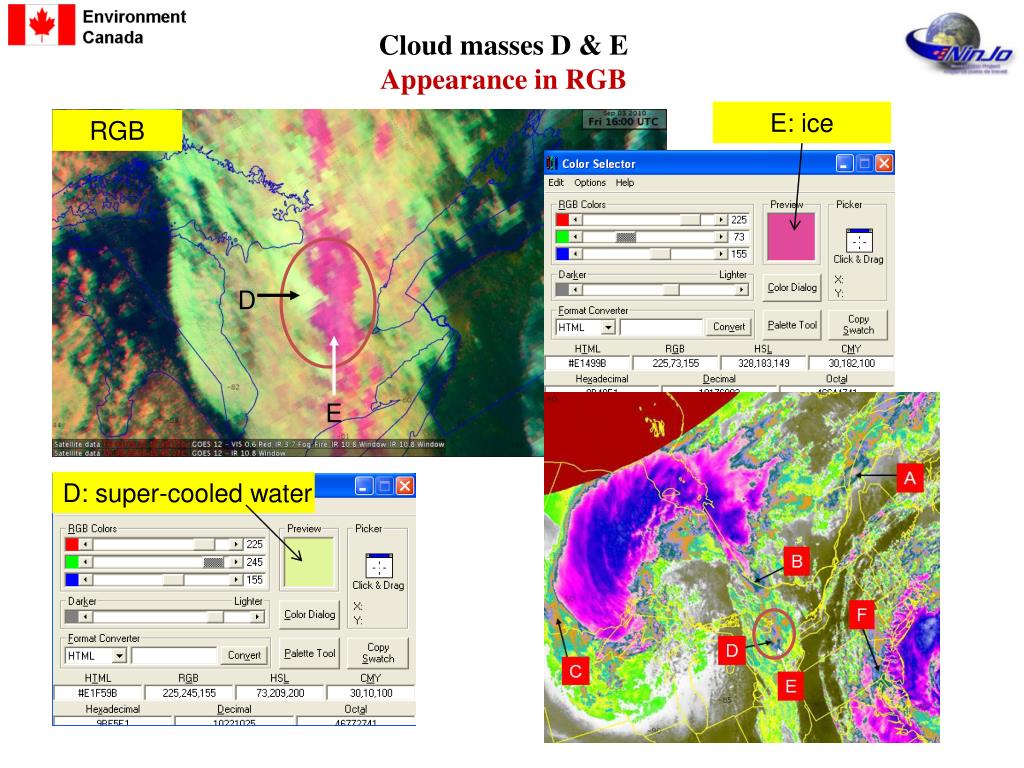Click the Convert button in the D: super-cooled water window
This screenshot has height=768, width=1024.
pos(244,655)
